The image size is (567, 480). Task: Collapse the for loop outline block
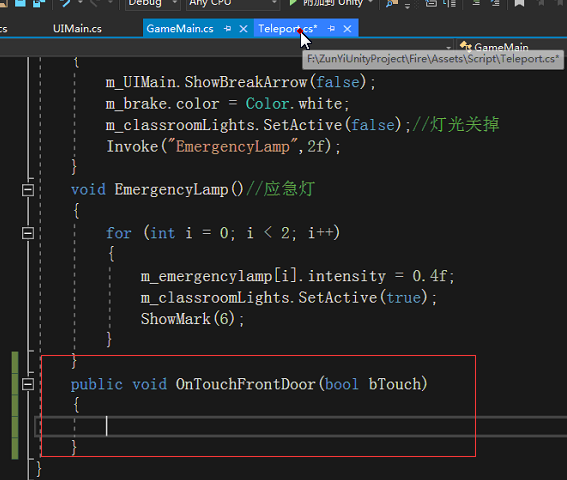28,233
